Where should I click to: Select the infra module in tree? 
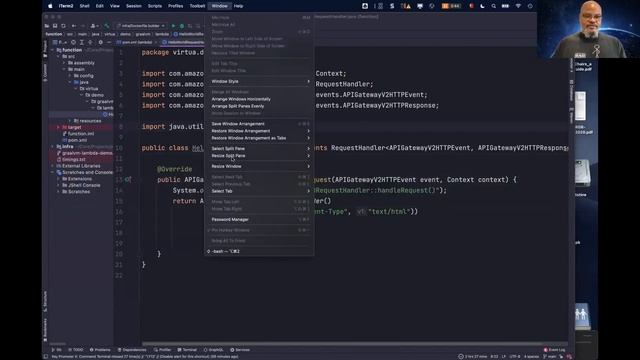pyautogui.click(x=65, y=147)
